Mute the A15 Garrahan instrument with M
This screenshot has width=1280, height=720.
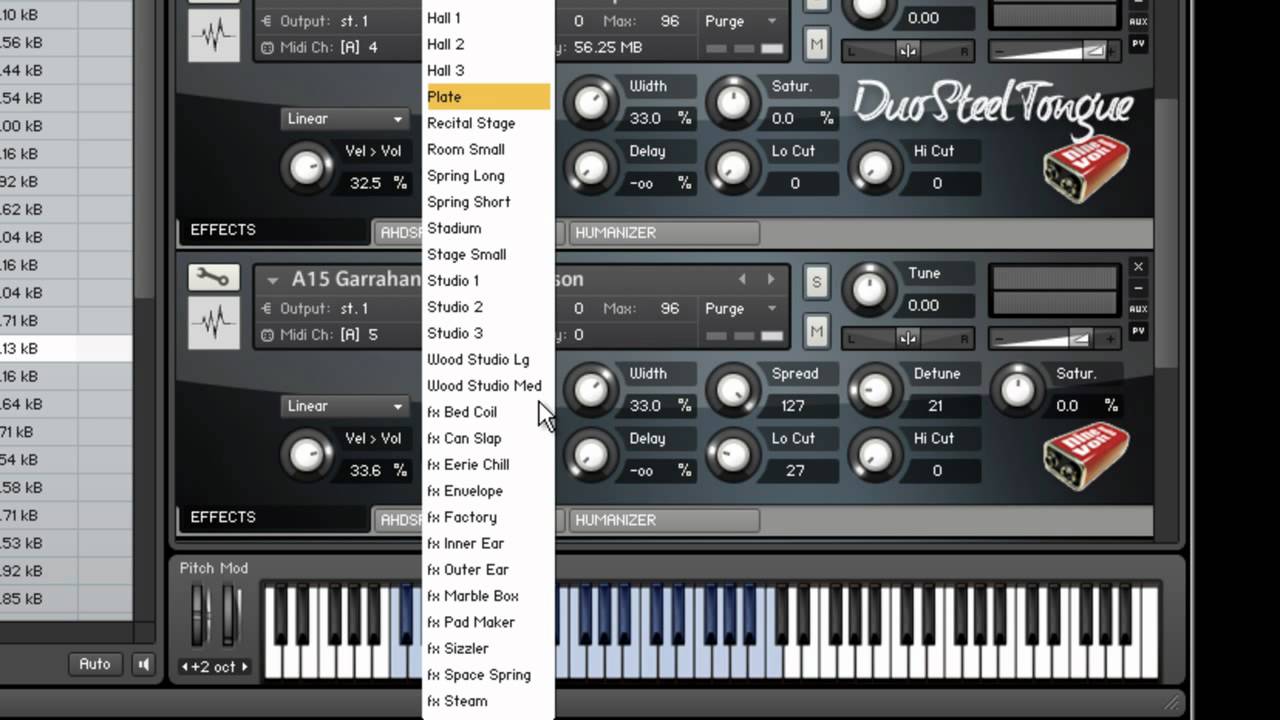click(816, 331)
